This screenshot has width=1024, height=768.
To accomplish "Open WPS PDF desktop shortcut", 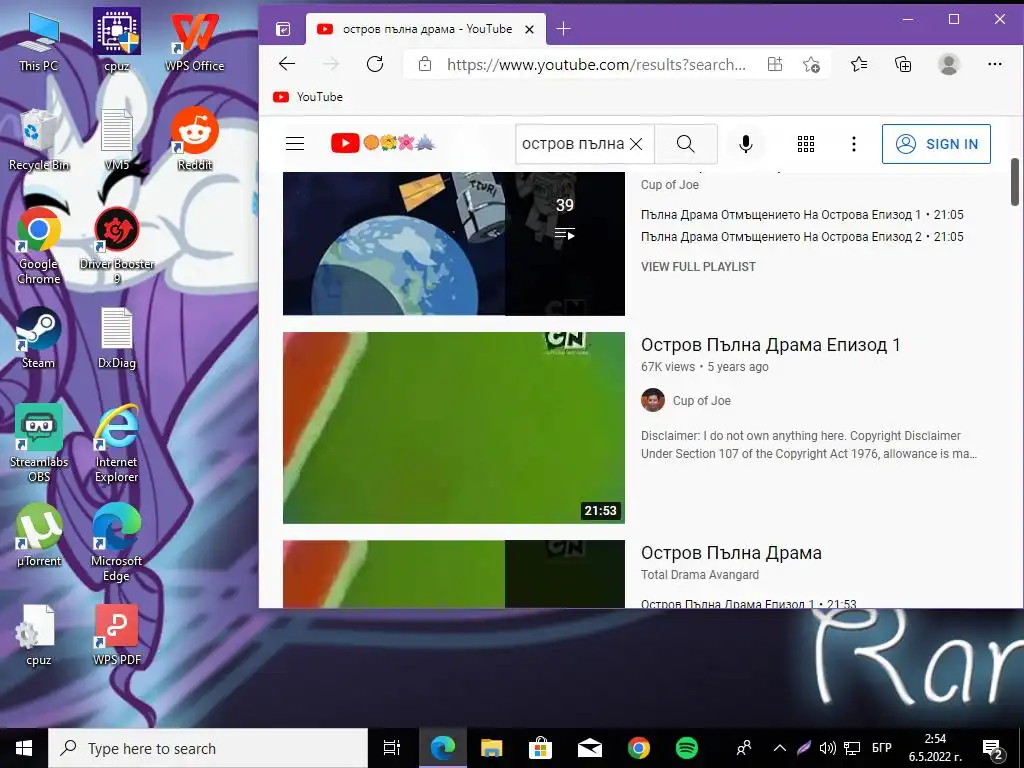I will click(117, 635).
